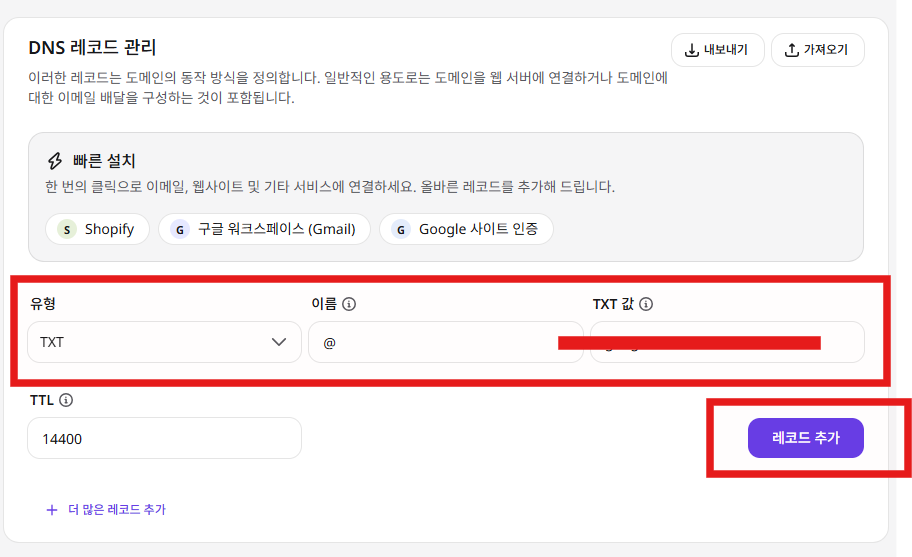Screen dimensions: 912x557
Task: Click the plus icon for more records
Action: pyautogui.click(x=52, y=510)
